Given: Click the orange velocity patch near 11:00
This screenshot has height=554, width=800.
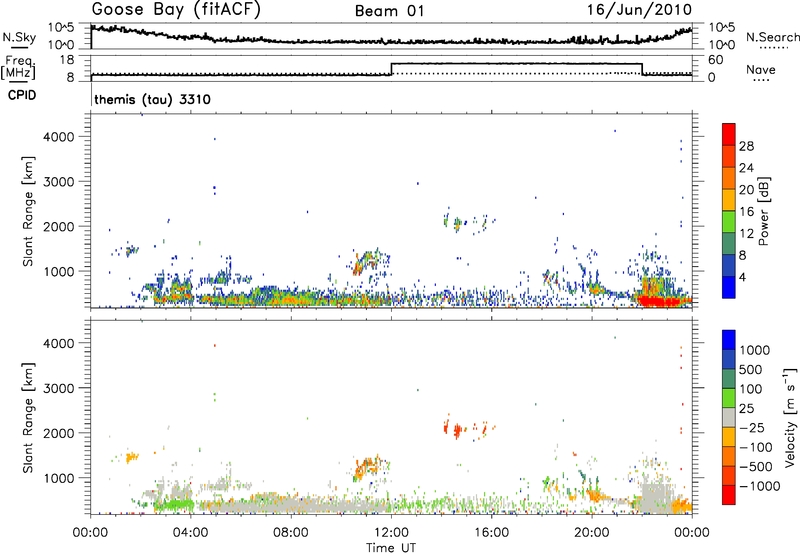Looking at the screenshot, I should [x=366, y=468].
